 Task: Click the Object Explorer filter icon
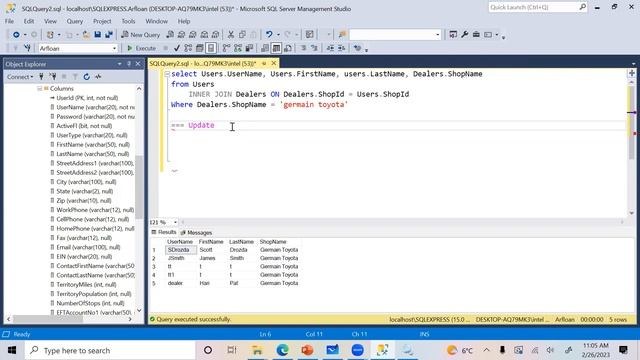(x=75, y=77)
